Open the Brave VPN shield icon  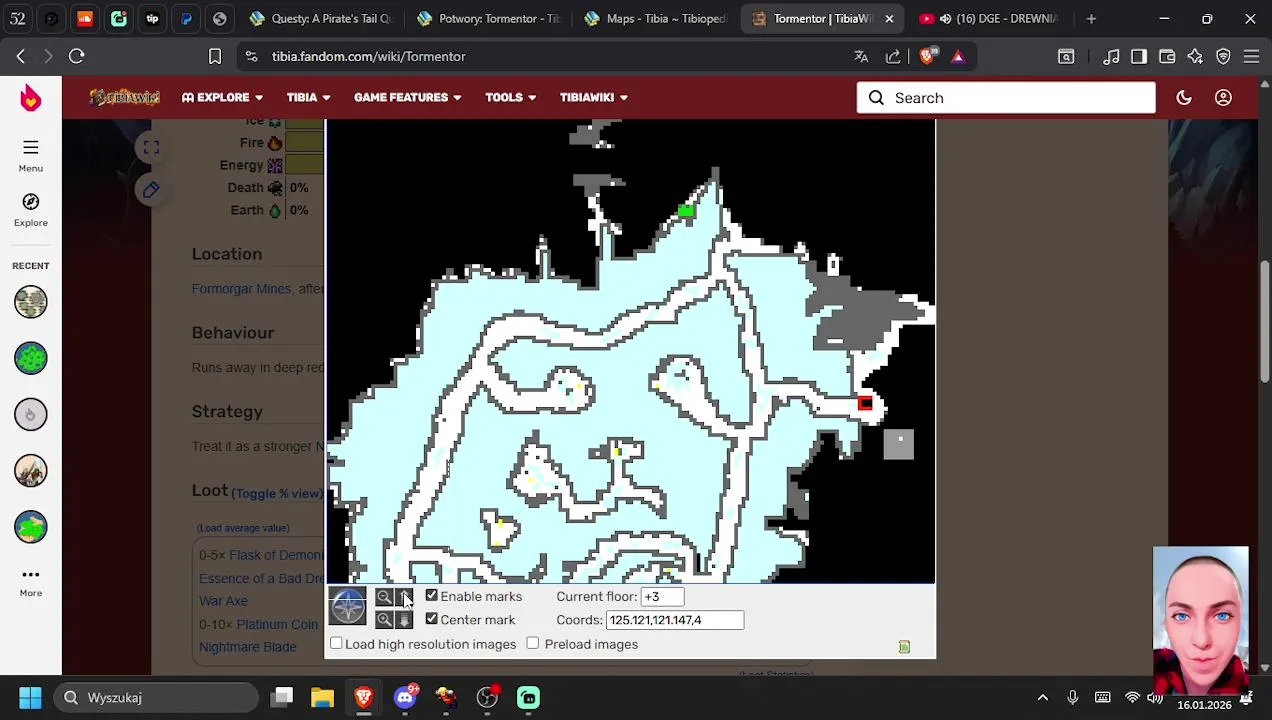1223,57
